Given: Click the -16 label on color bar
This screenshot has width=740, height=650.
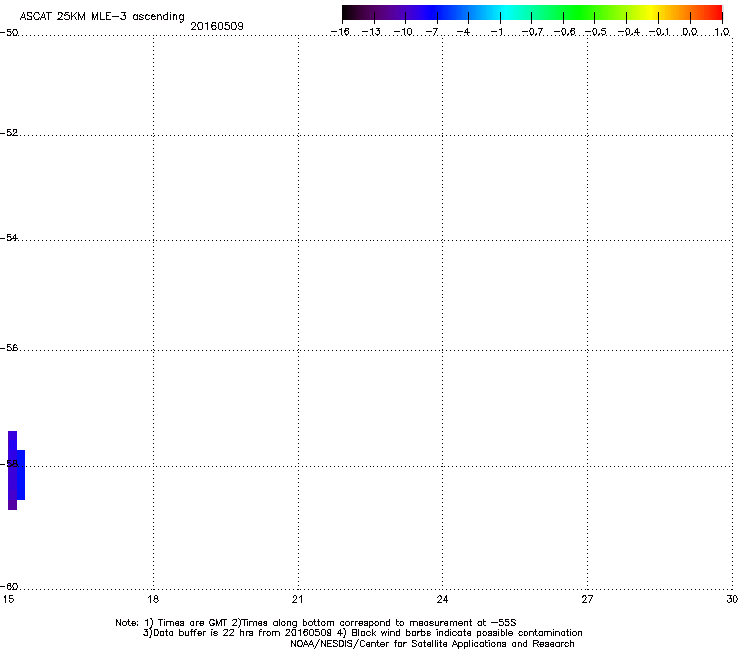Looking at the screenshot, I should pos(340,32).
